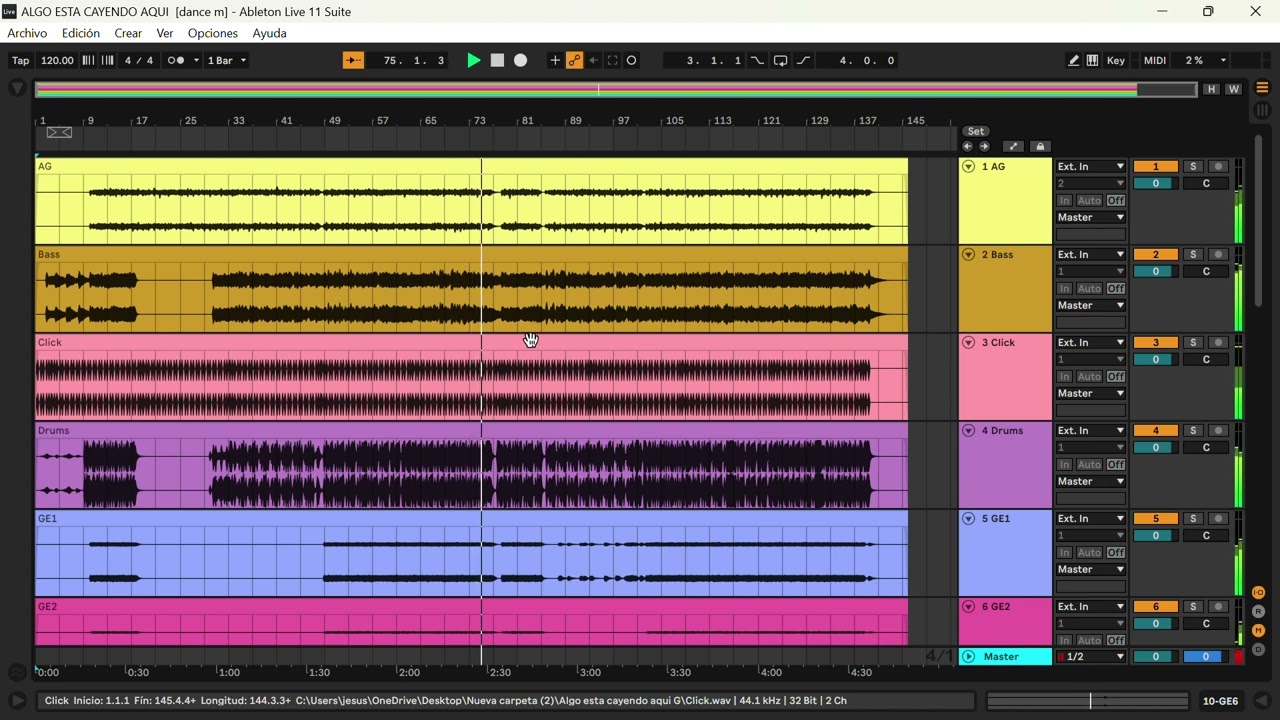1280x720 pixels.
Task: Click the Tap tempo button
Action: coord(20,61)
